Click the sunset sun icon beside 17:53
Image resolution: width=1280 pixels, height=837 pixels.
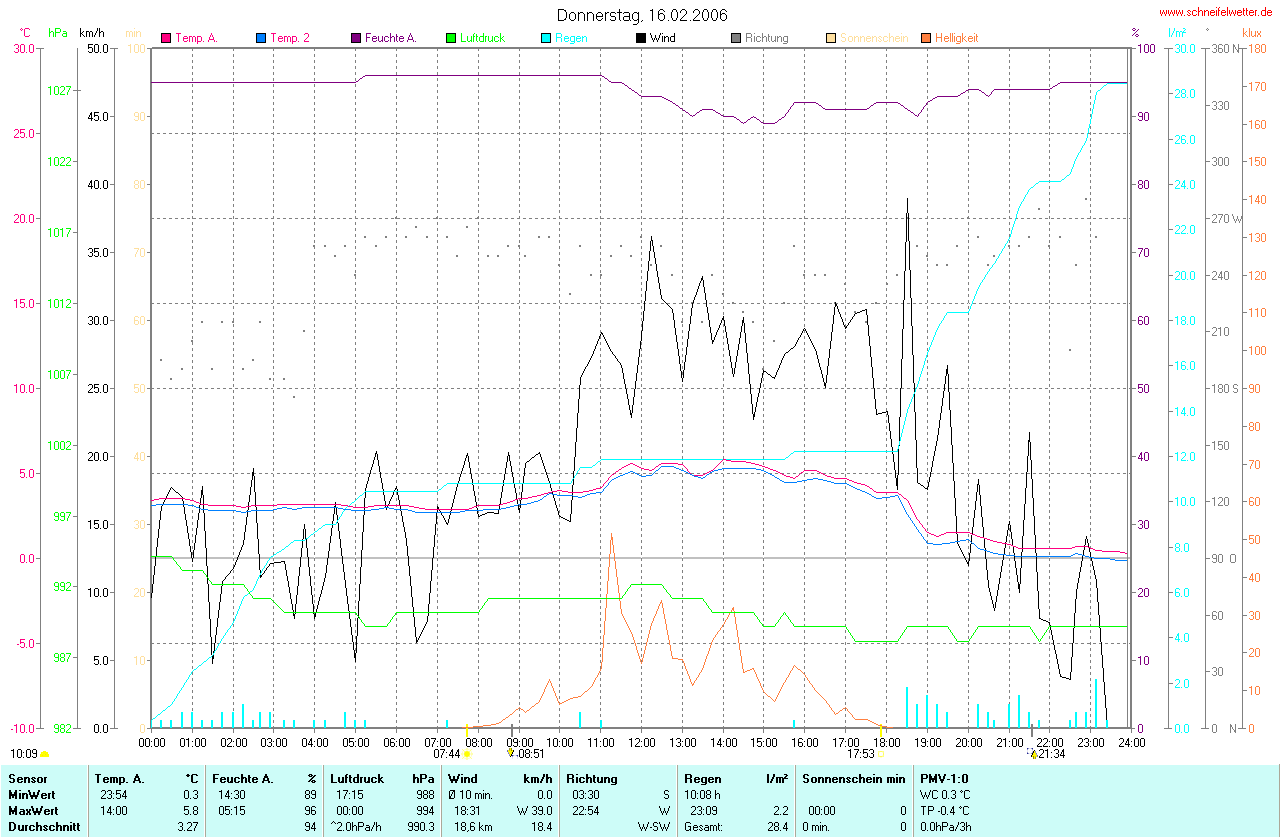point(880,754)
